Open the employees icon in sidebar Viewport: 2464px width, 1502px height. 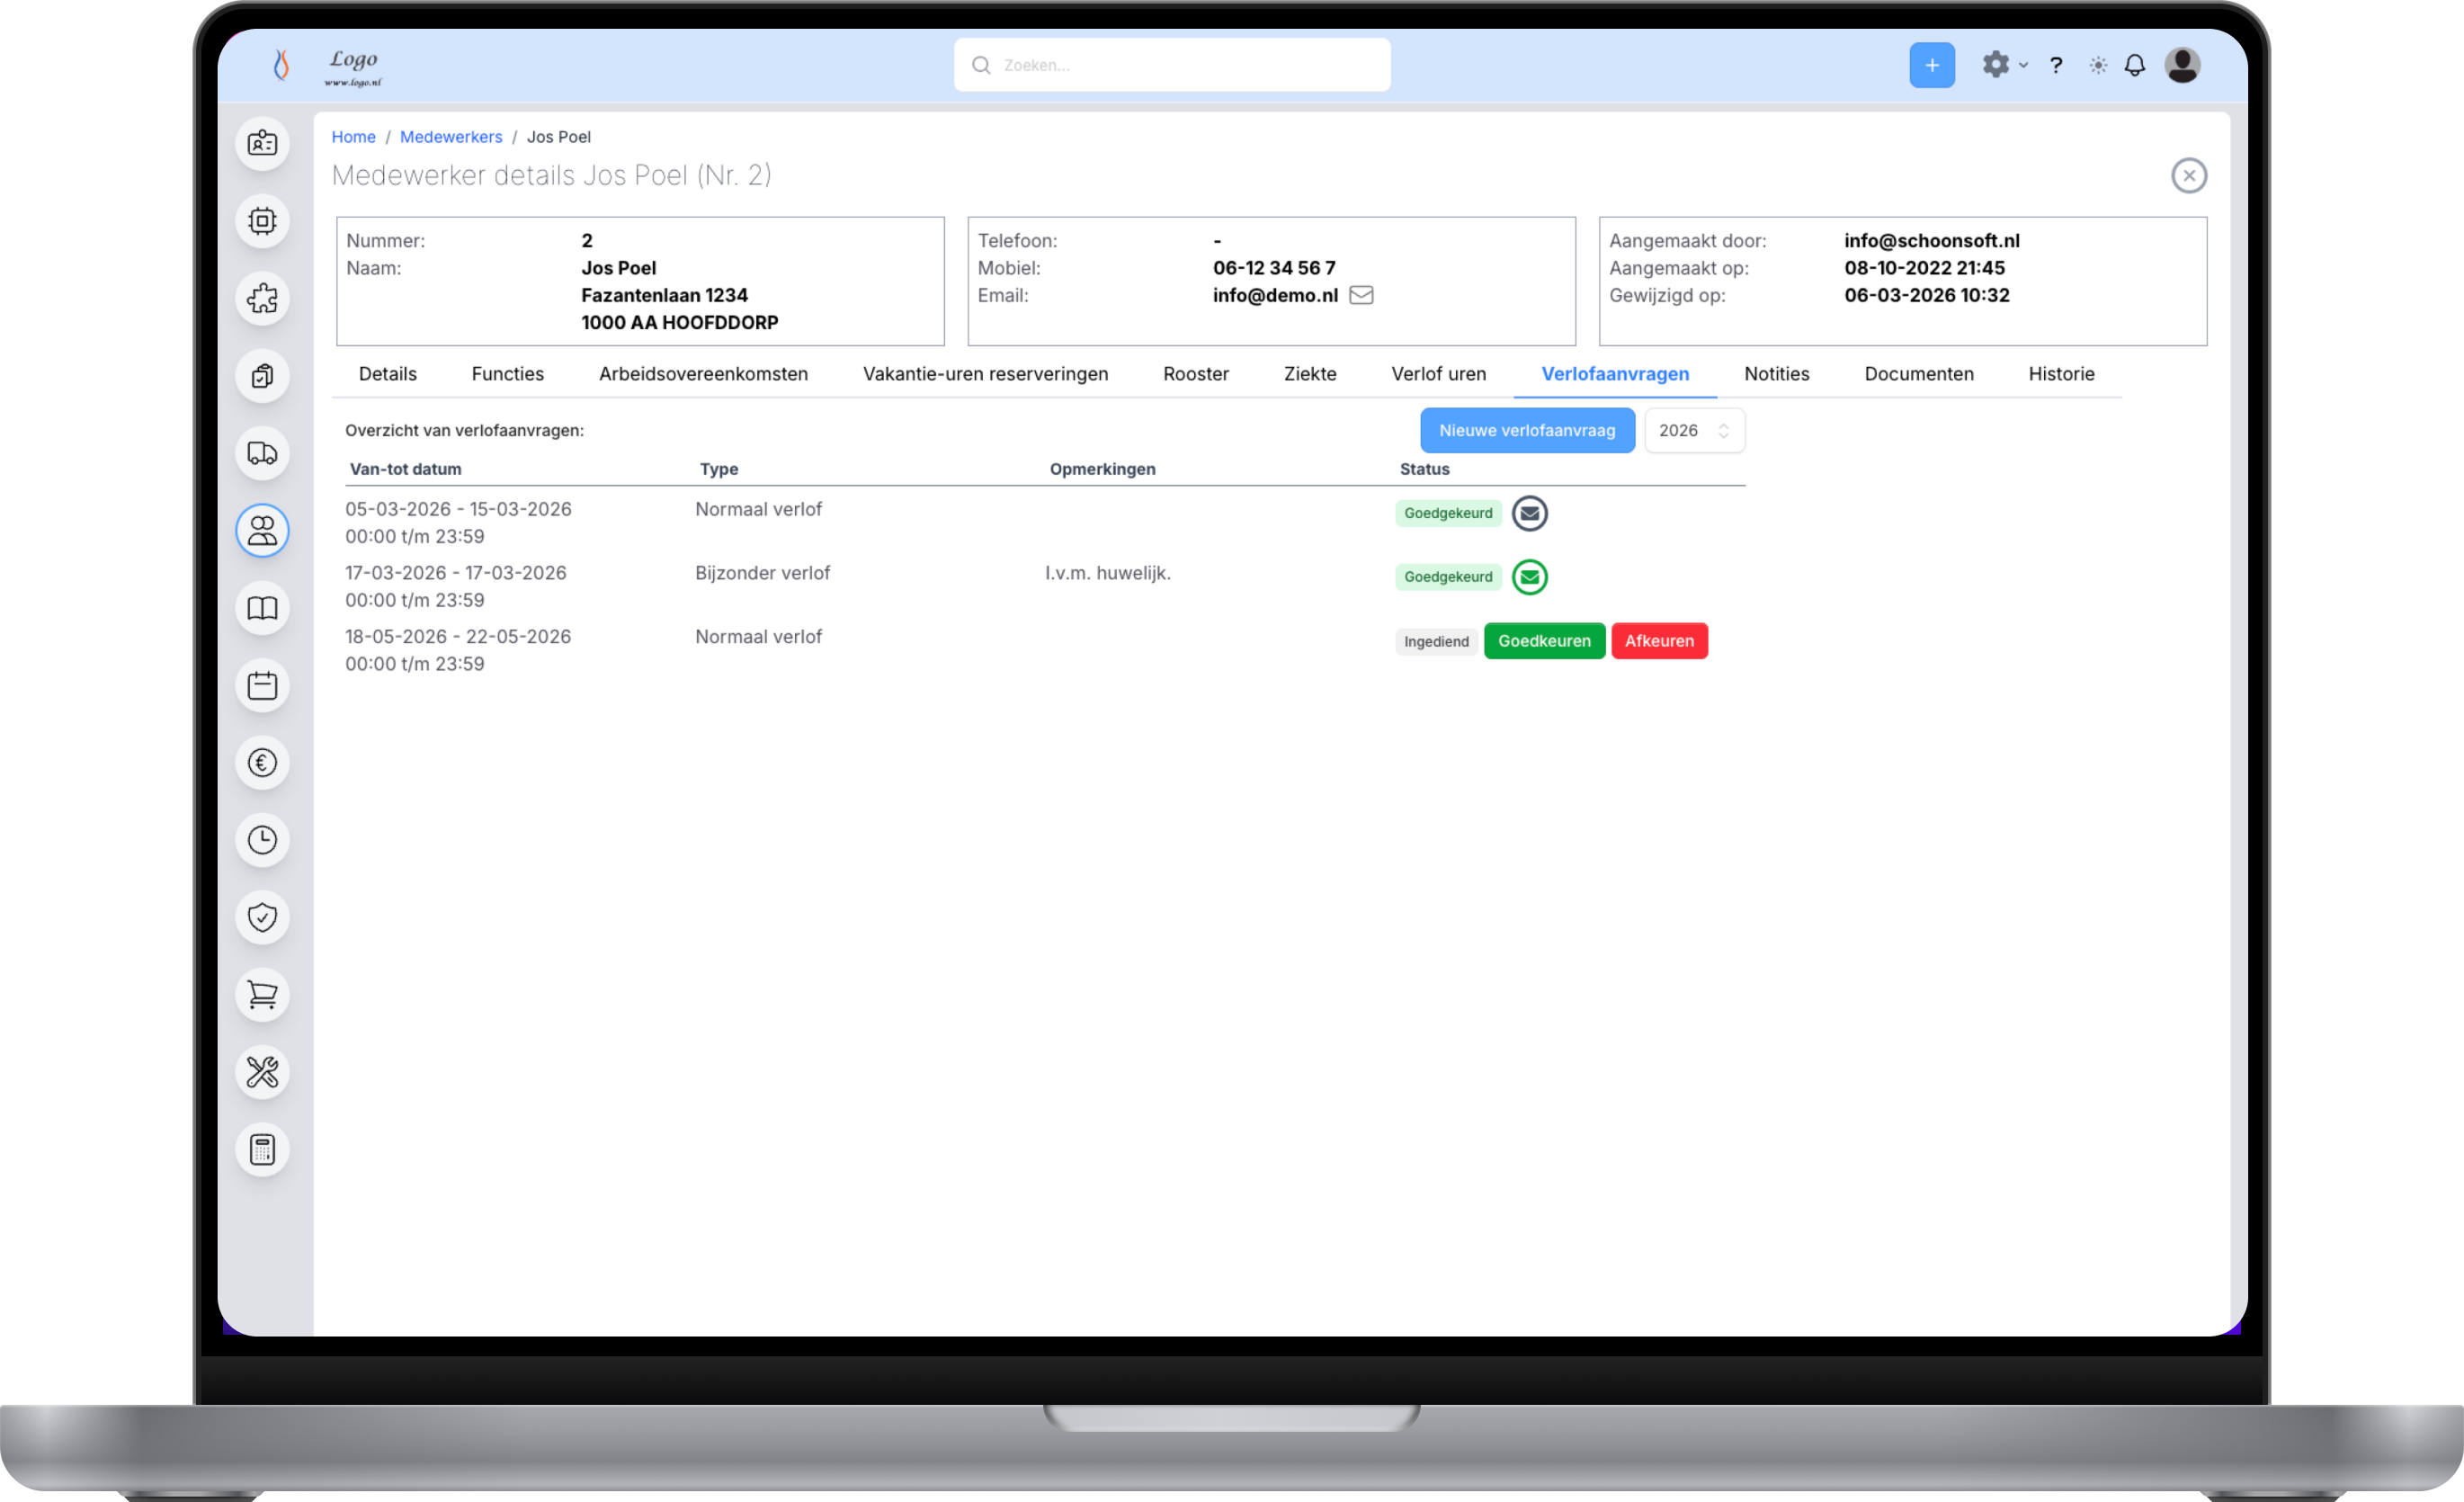point(262,530)
